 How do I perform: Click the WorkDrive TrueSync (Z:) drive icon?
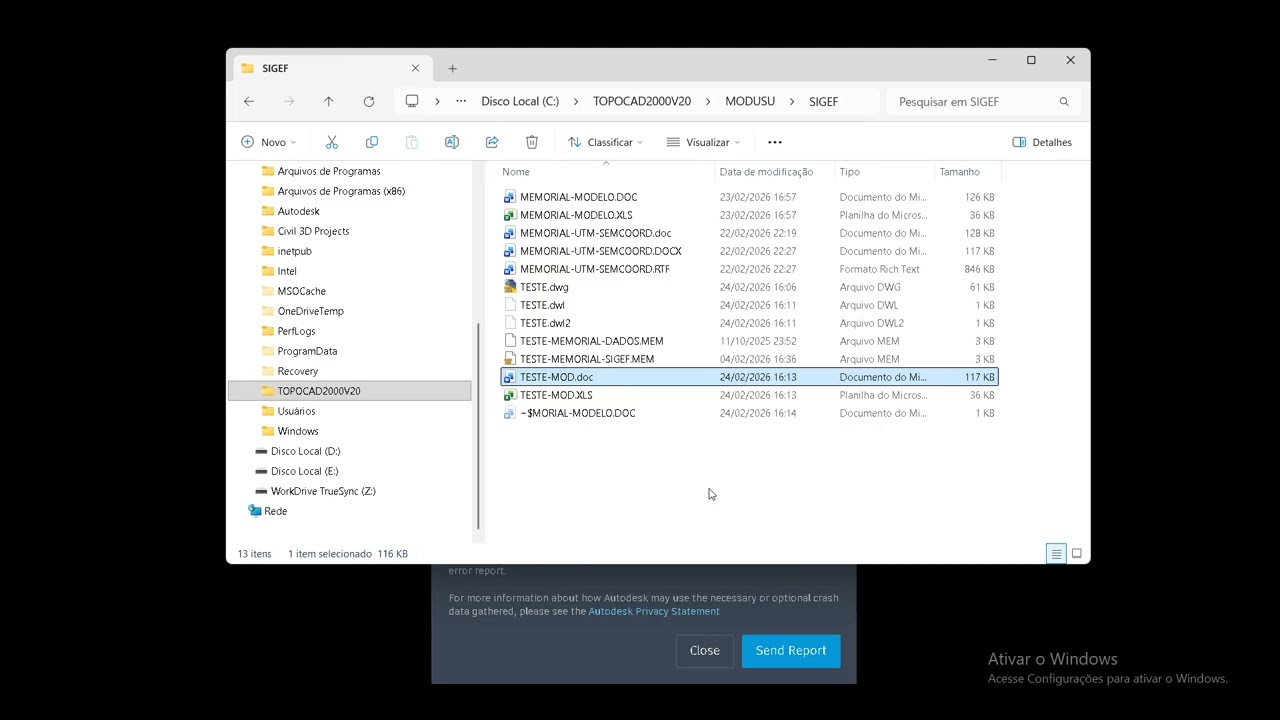261,491
